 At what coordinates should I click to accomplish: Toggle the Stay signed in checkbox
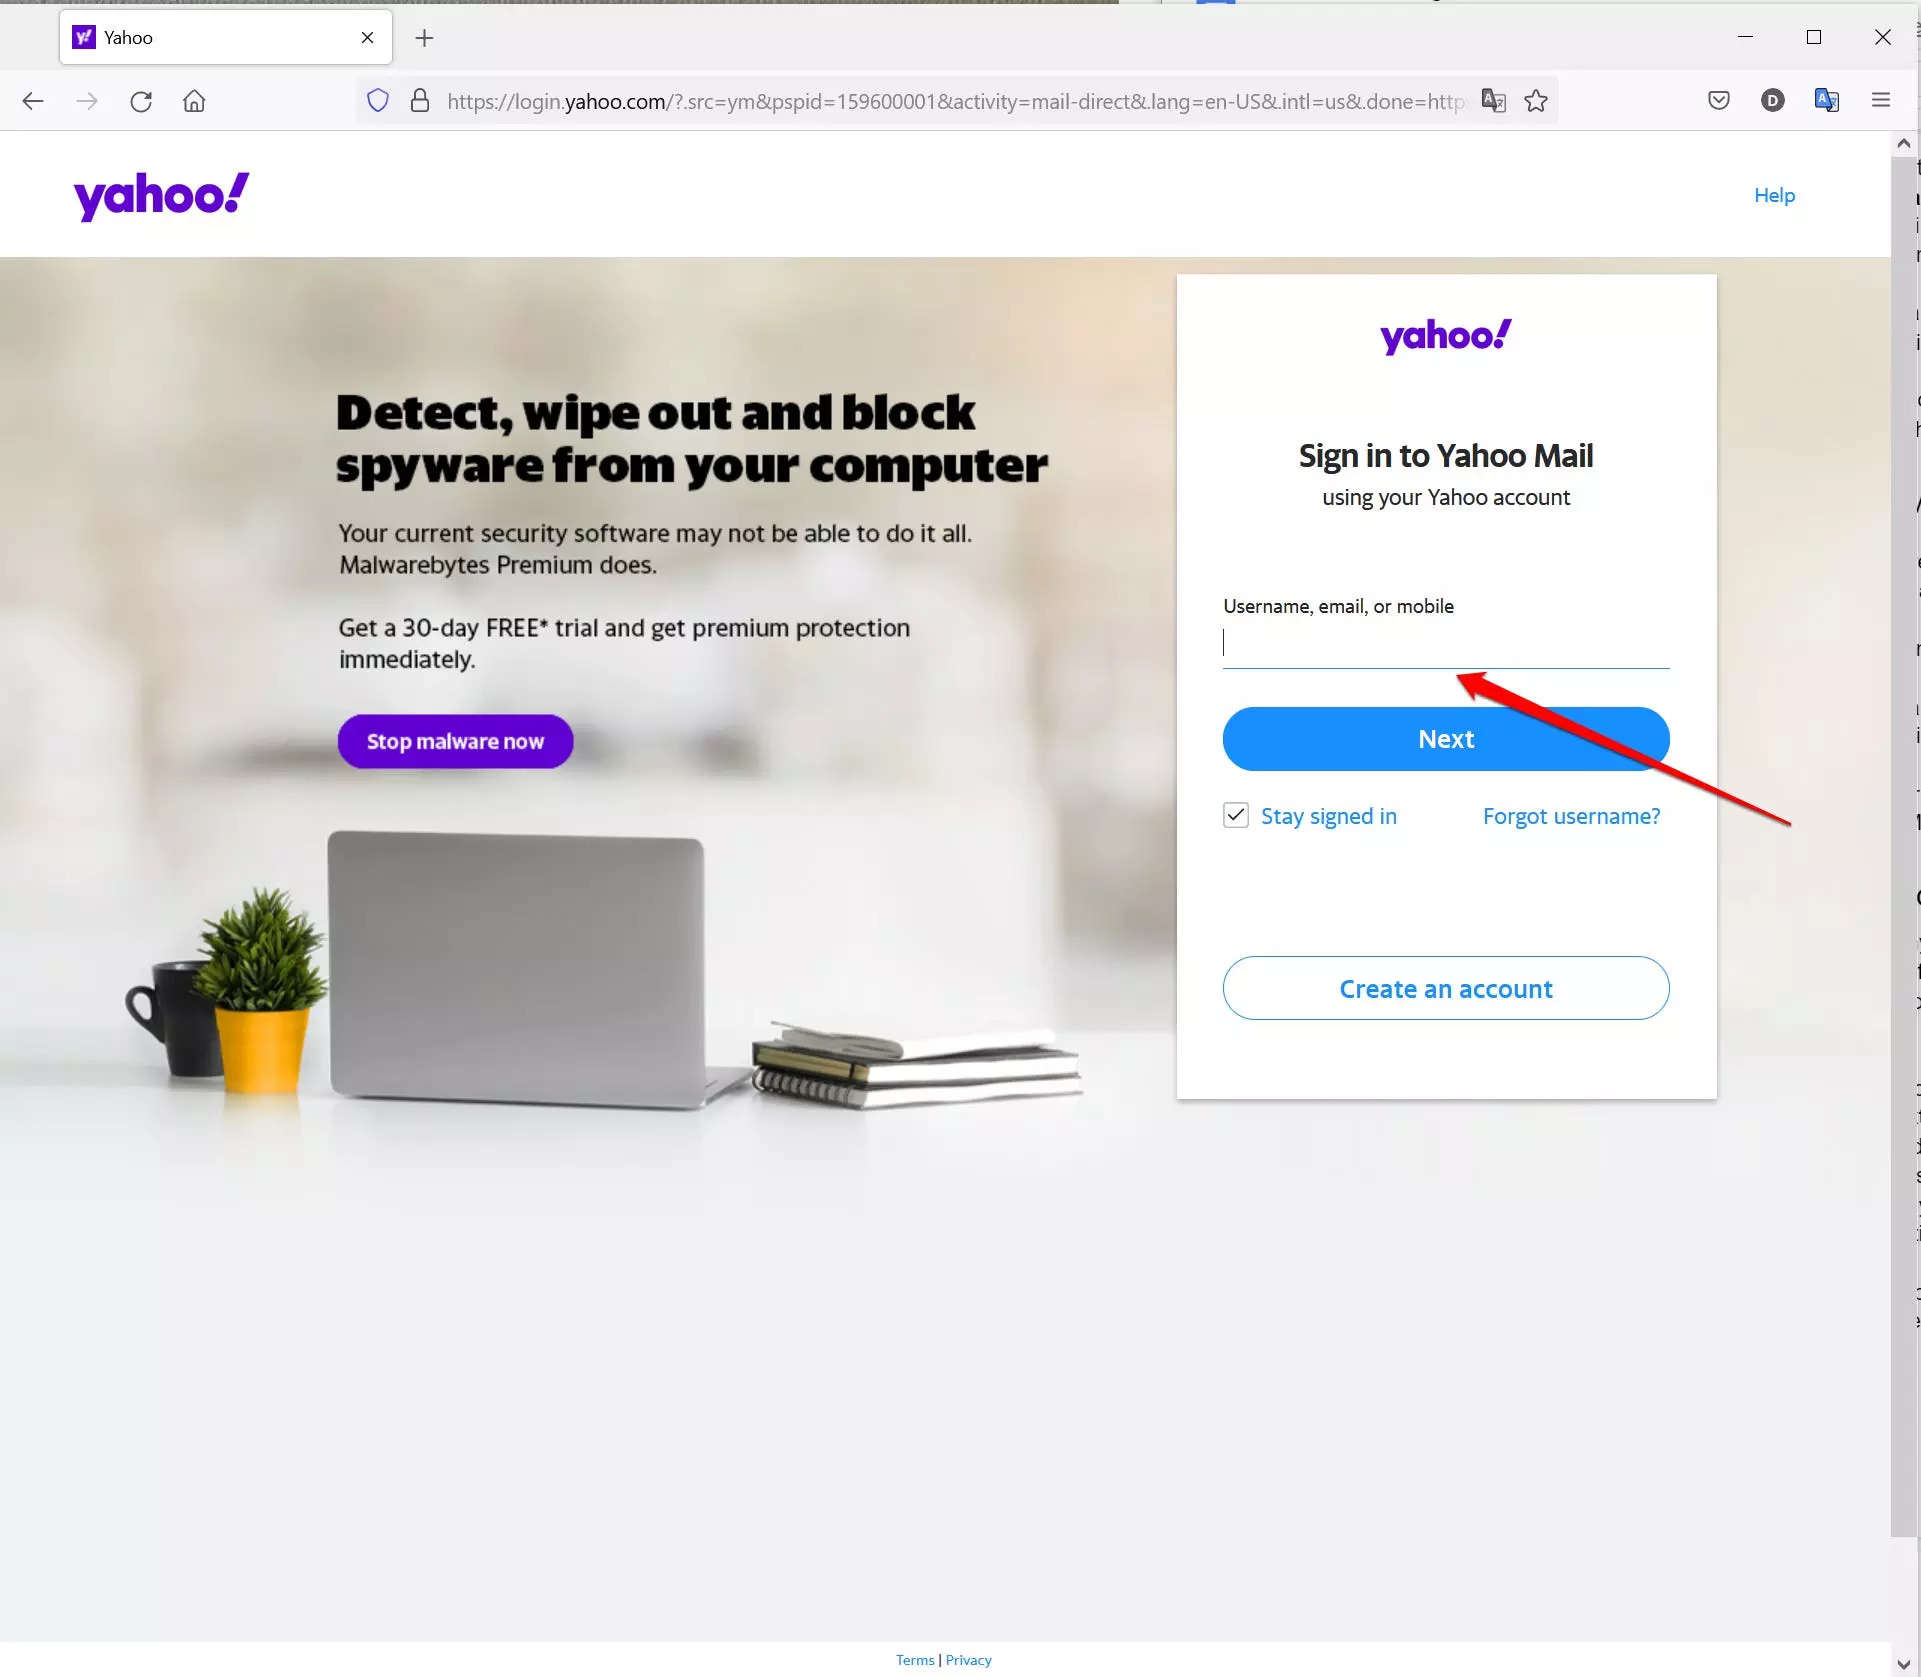(1237, 815)
